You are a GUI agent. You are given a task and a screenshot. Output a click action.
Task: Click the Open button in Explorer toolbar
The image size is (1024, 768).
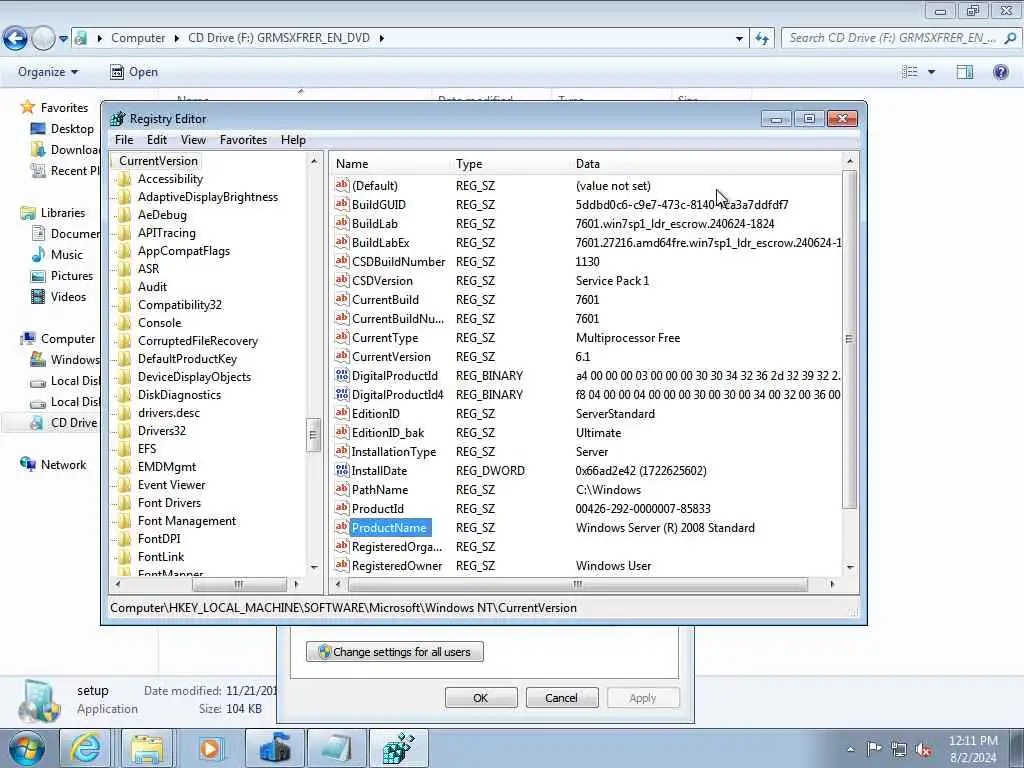click(x=134, y=72)
